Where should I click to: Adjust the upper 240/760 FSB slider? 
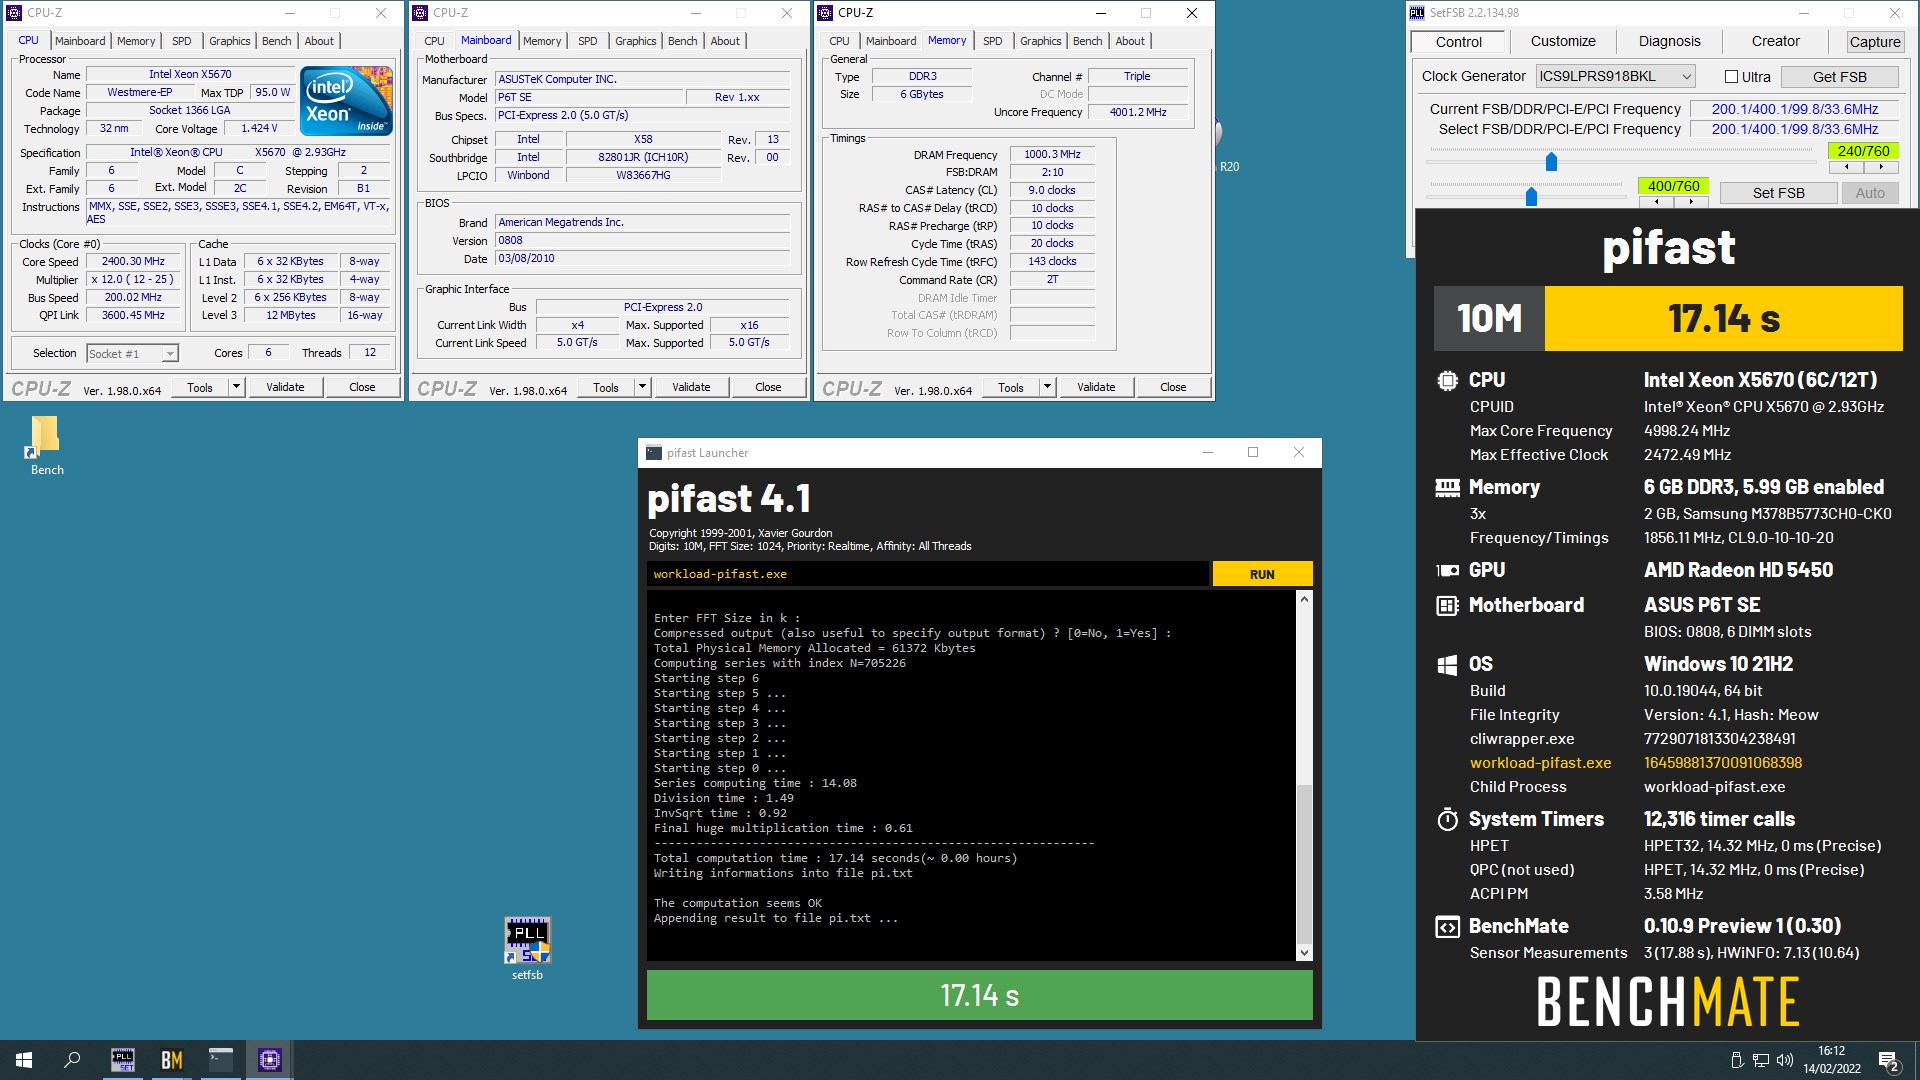[x=1551, y=161]
